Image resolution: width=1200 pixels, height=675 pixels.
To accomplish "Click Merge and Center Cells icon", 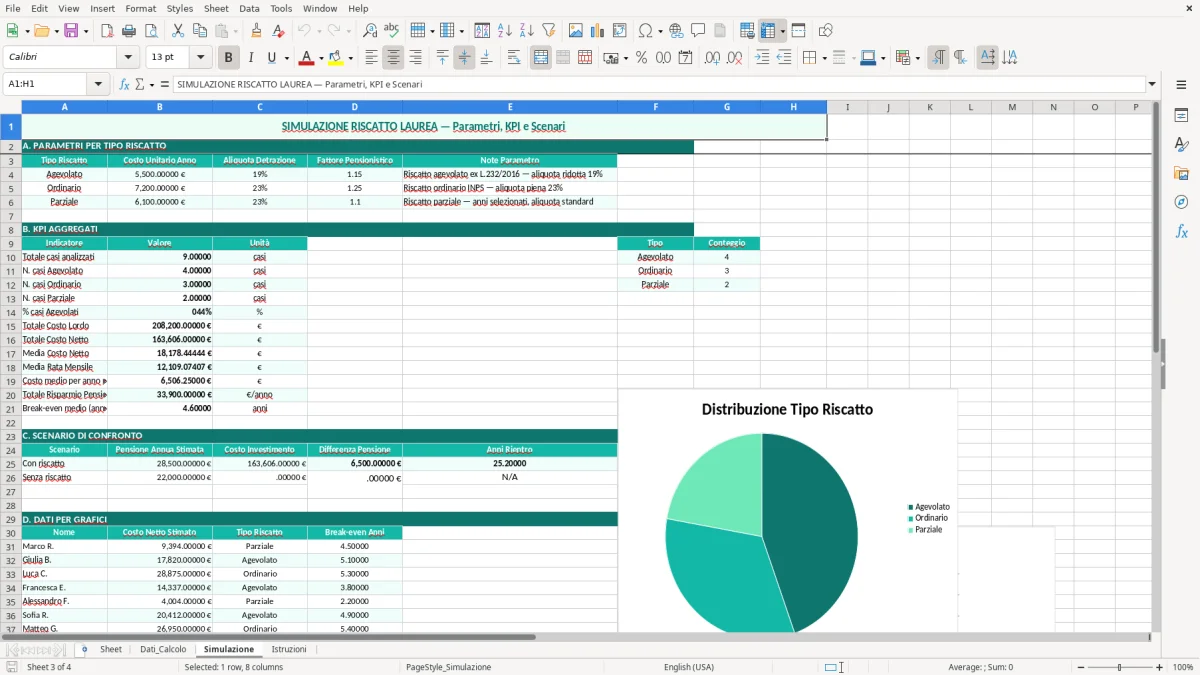I will (541, 58).
